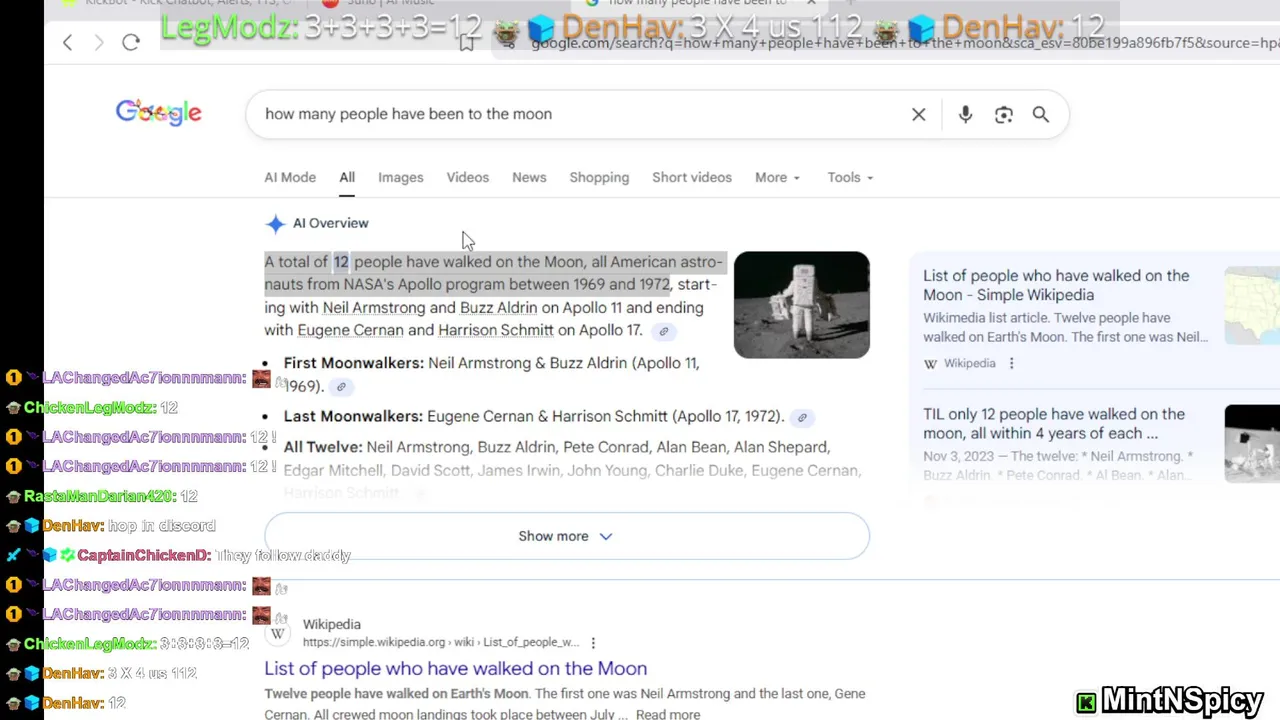This screenshot has width=1280, height=720.
Task: Click the 'All Twelve:' bold text
Action: [x=323, y=447]
